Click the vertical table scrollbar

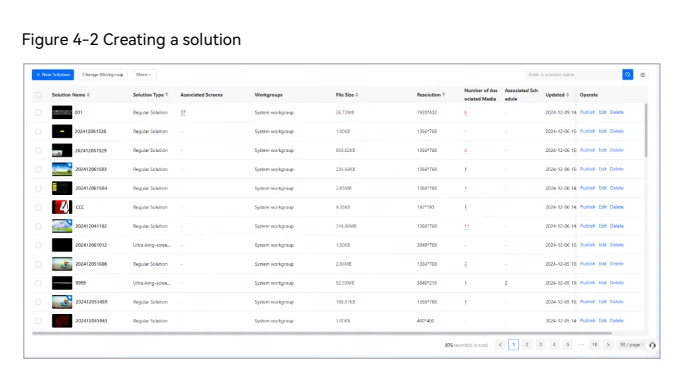(x=646, y=131)
